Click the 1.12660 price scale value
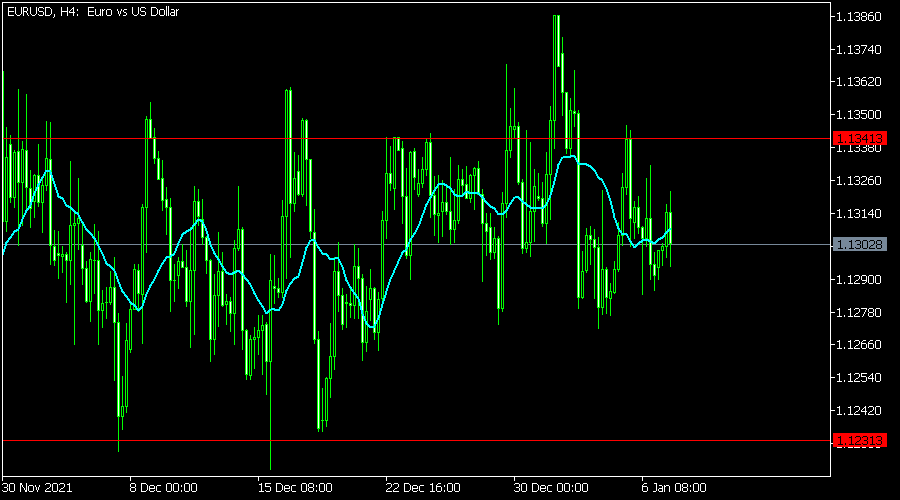Image resolution: width=900 pixels, height=500 pixels. [x=859, y=344]
